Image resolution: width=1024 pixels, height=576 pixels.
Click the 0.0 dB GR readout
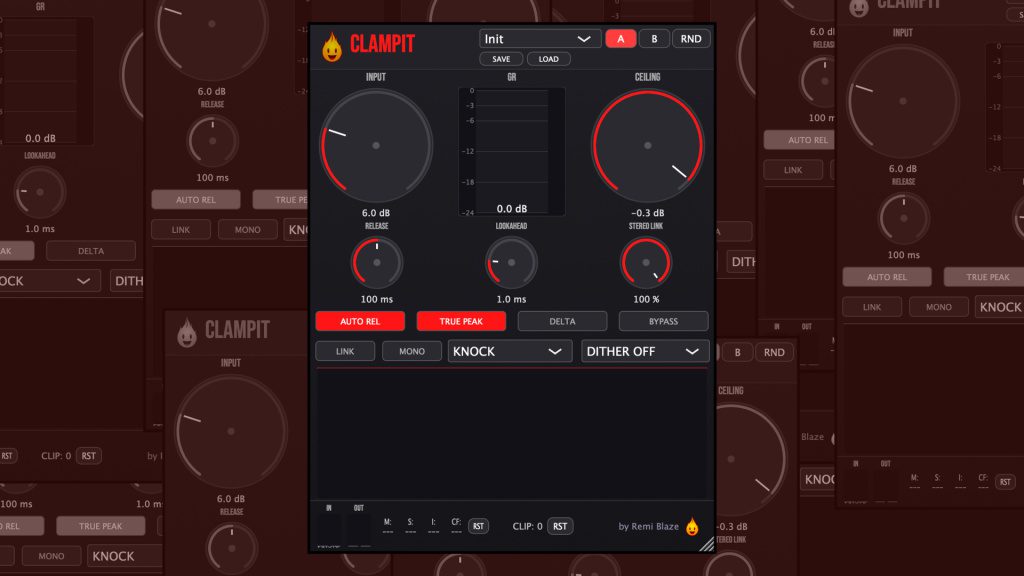point(511,209)
